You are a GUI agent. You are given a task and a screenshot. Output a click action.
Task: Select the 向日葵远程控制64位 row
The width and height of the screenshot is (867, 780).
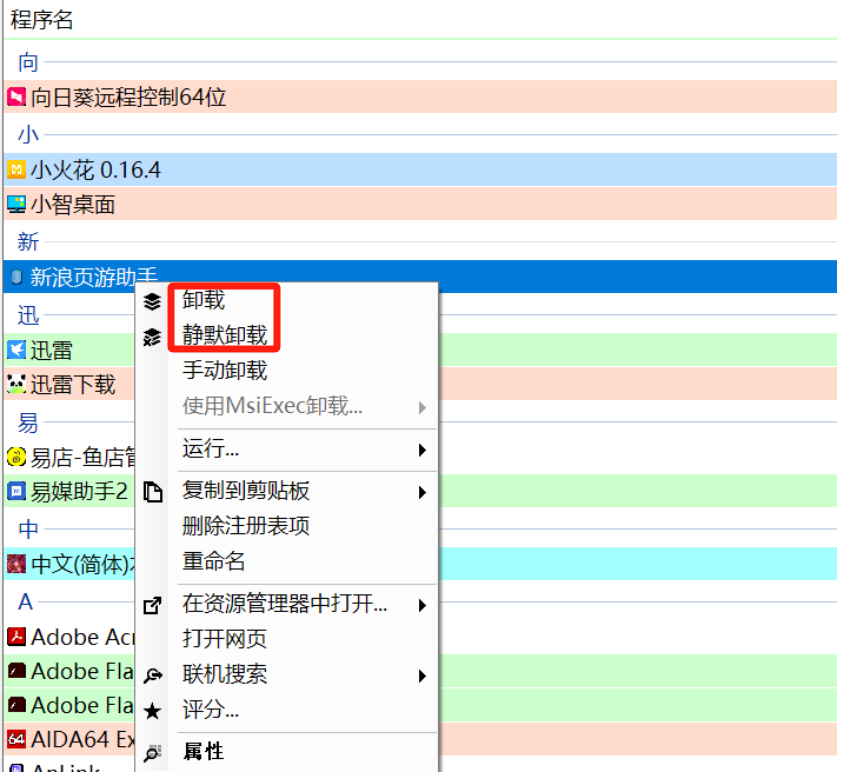(420, 97)
